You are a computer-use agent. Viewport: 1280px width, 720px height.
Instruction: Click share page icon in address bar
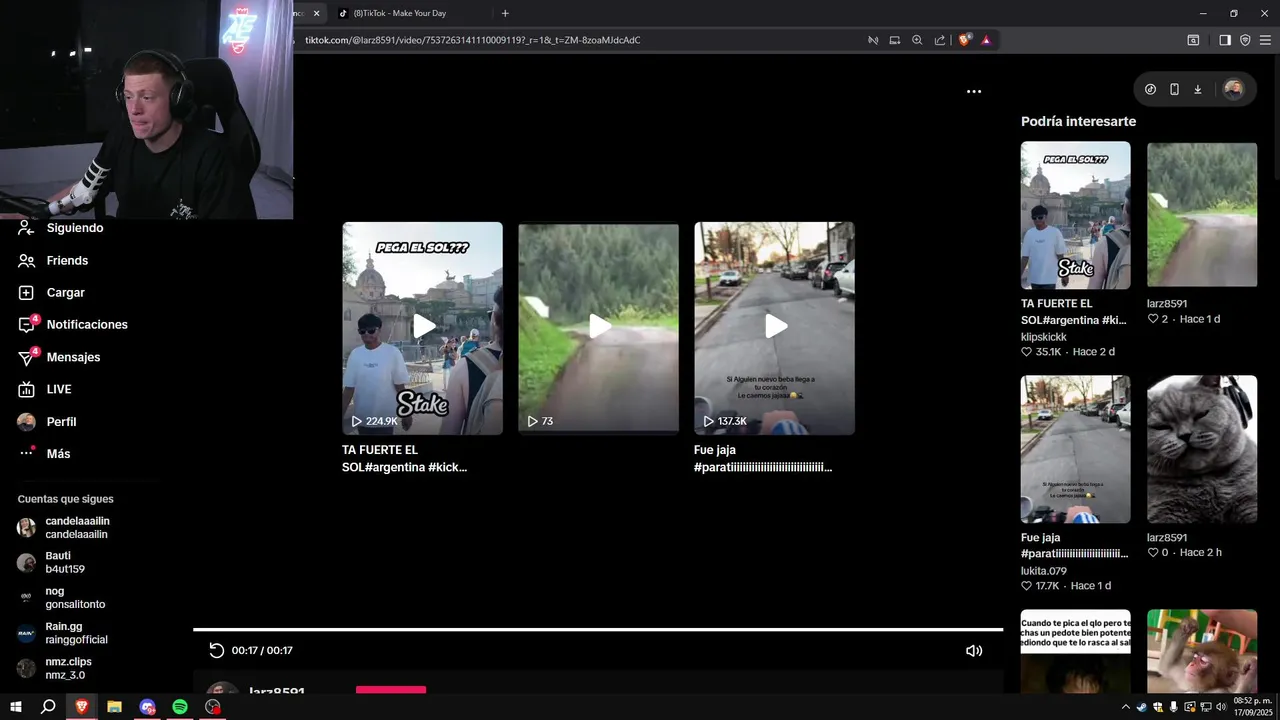940,40
